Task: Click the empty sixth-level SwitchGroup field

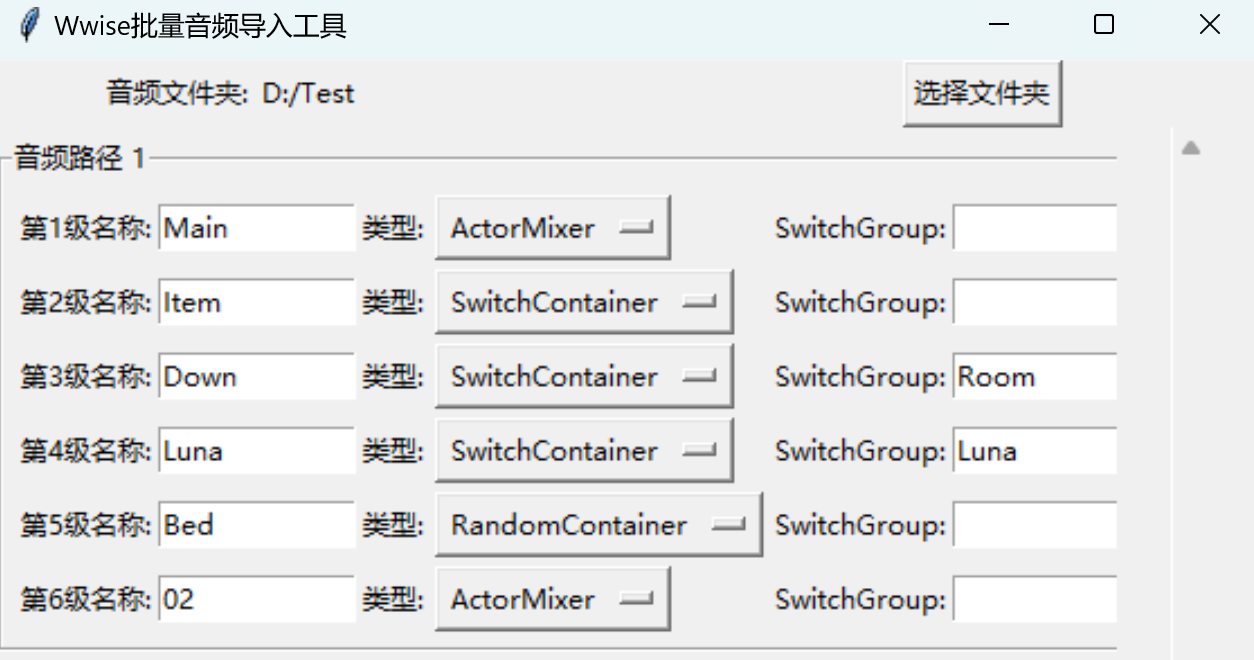Action: [x=1034, y=598]
